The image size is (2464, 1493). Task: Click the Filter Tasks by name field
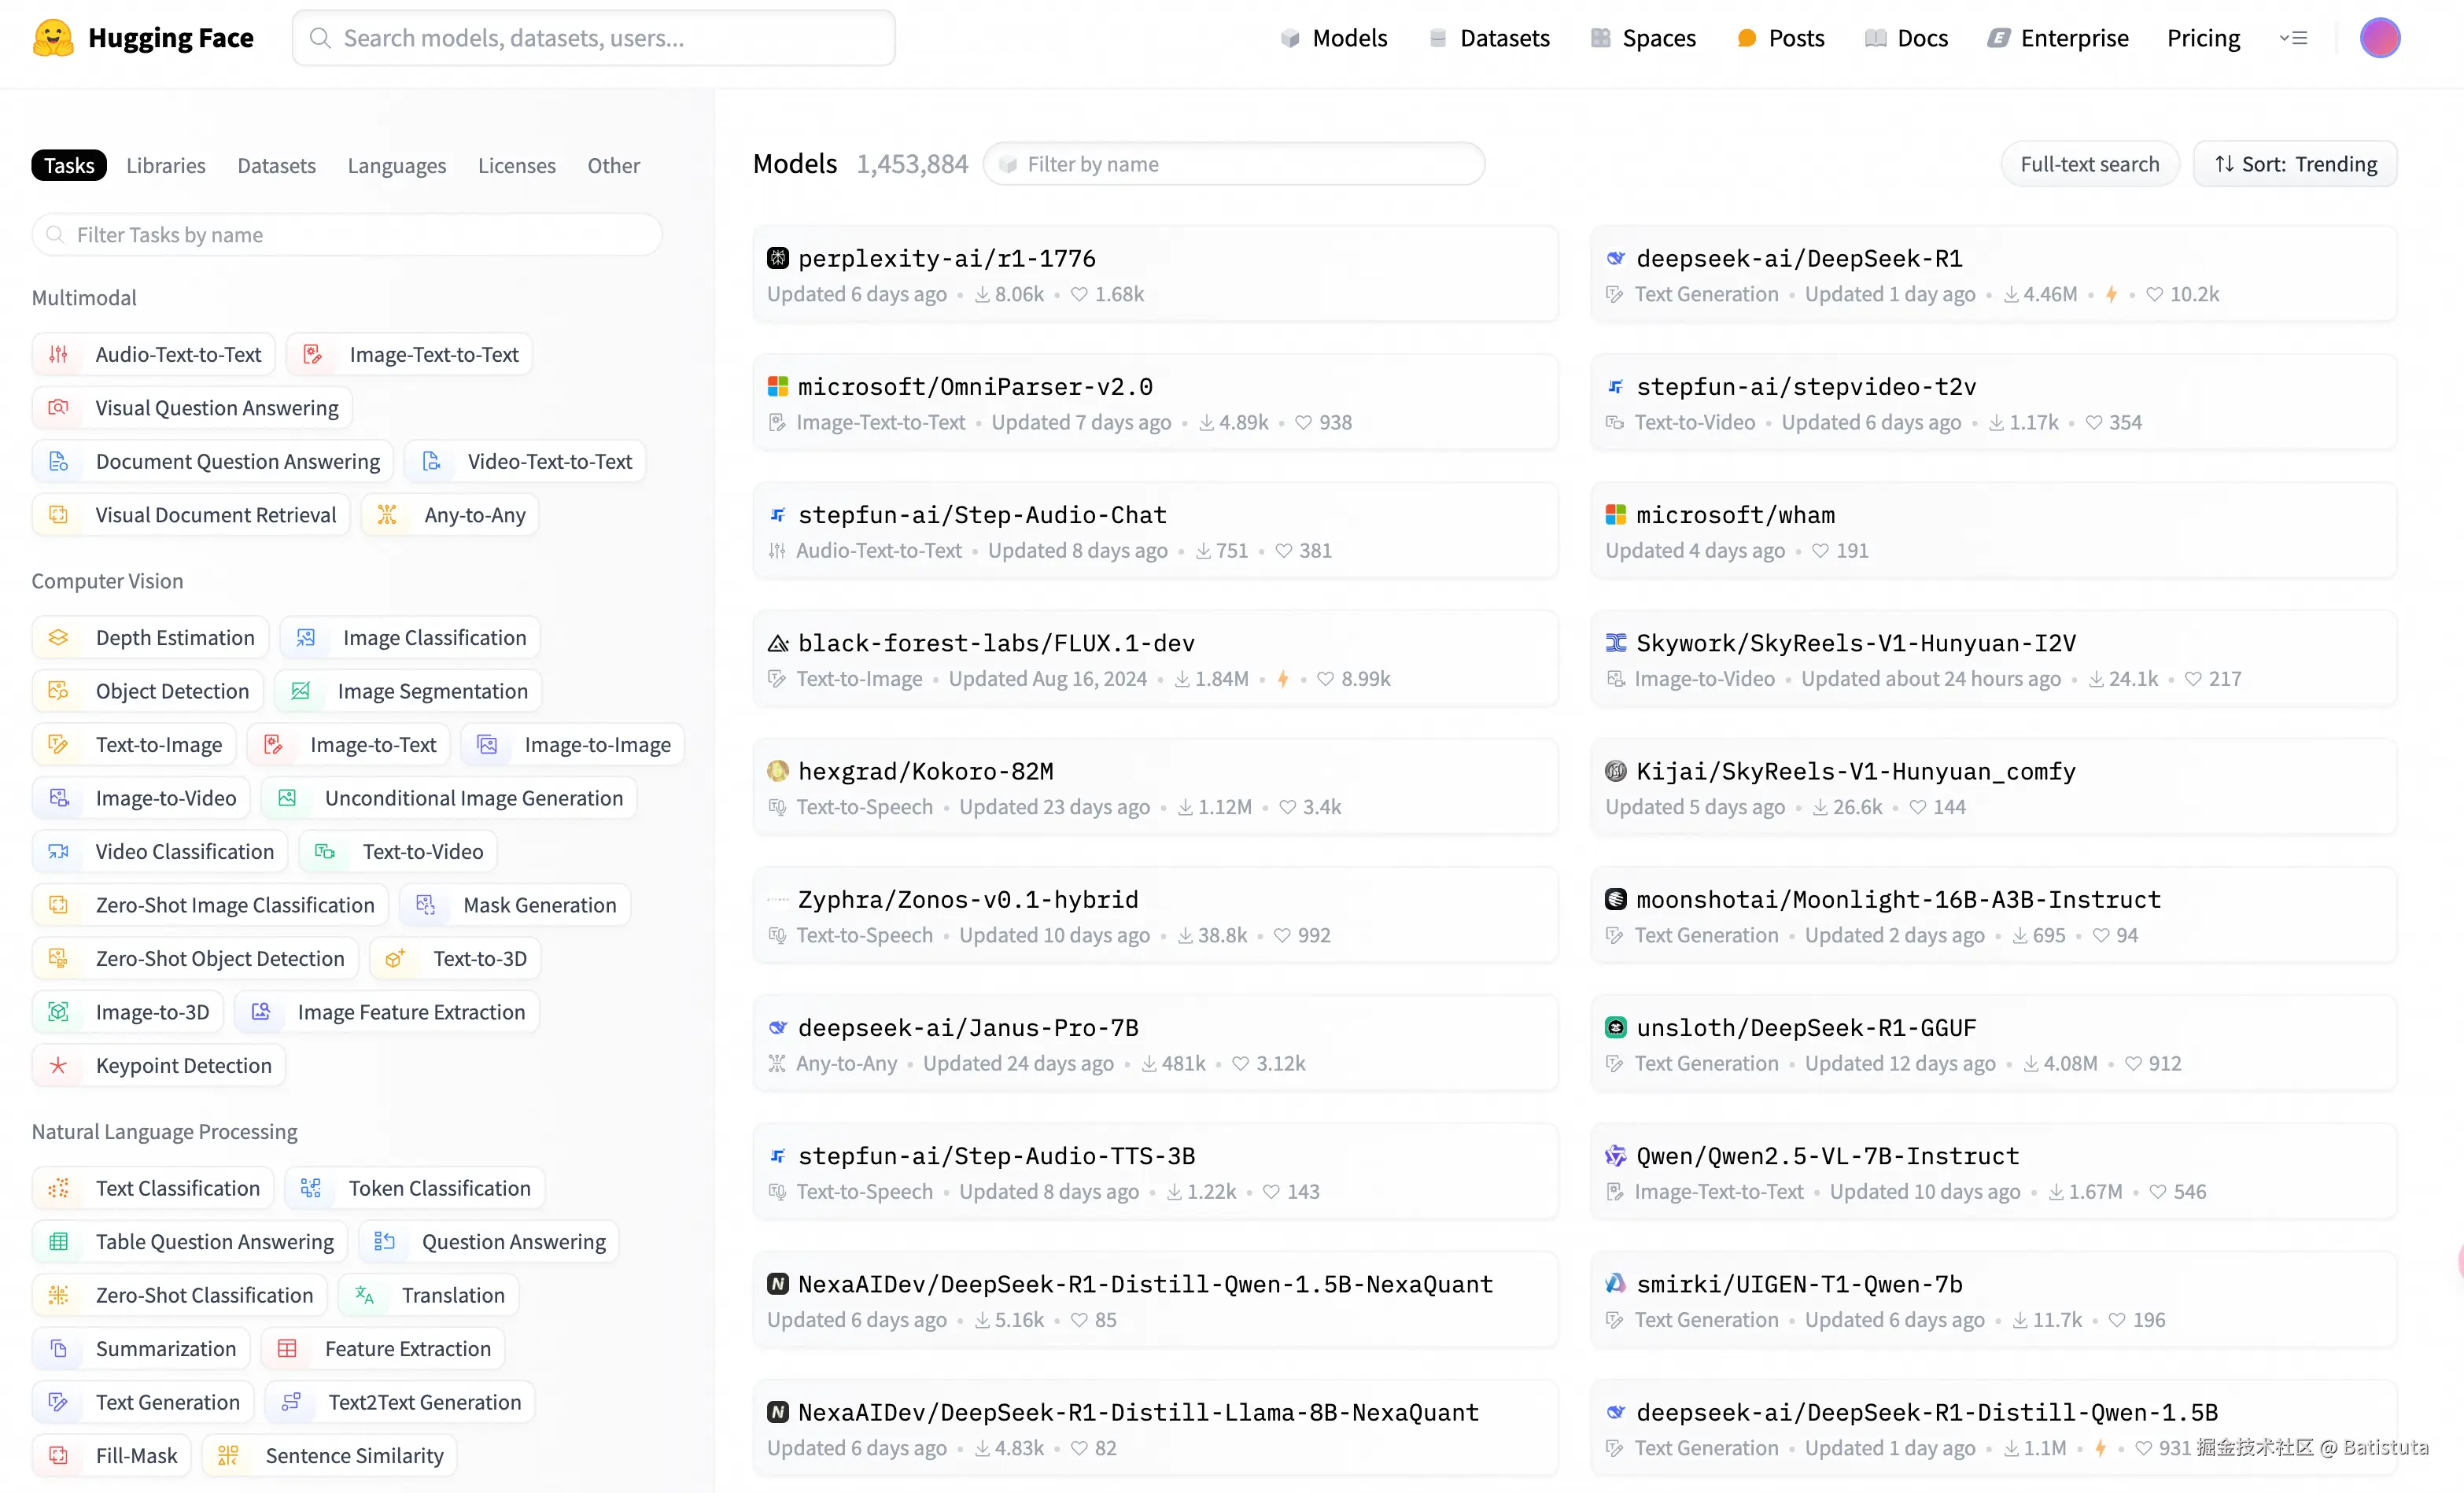[x=347, y=235]
